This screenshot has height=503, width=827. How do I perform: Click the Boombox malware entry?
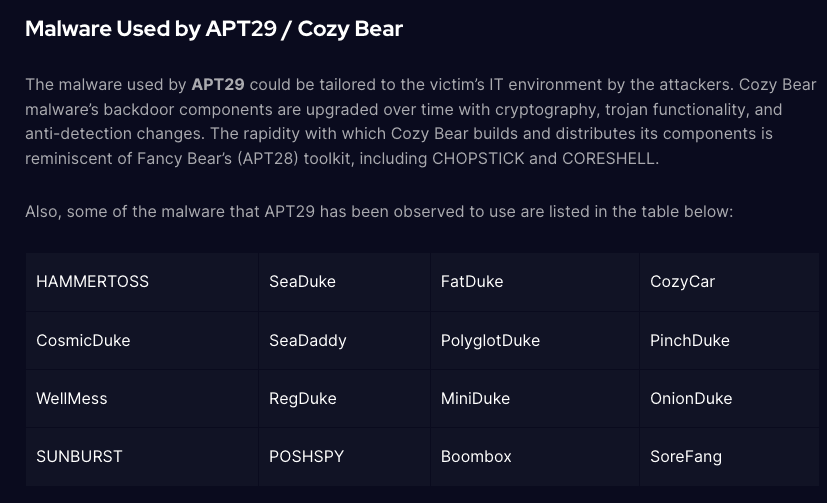pos(476,456)
